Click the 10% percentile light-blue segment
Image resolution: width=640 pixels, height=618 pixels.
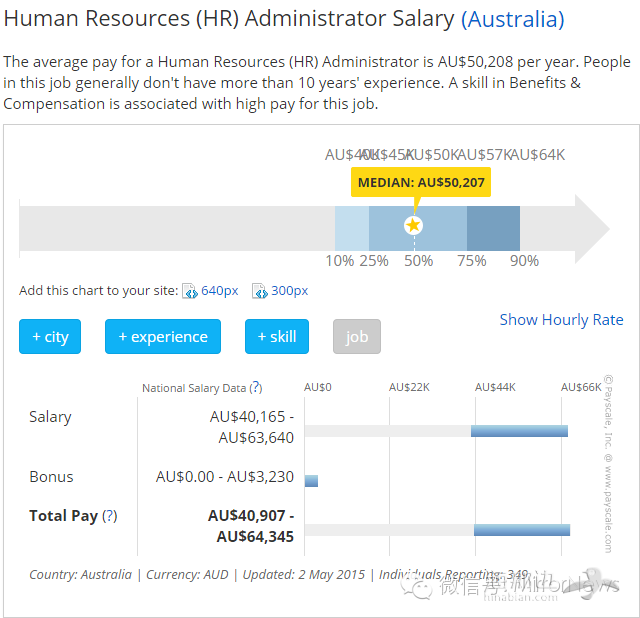pyautogui.click(x=352, y=228)
